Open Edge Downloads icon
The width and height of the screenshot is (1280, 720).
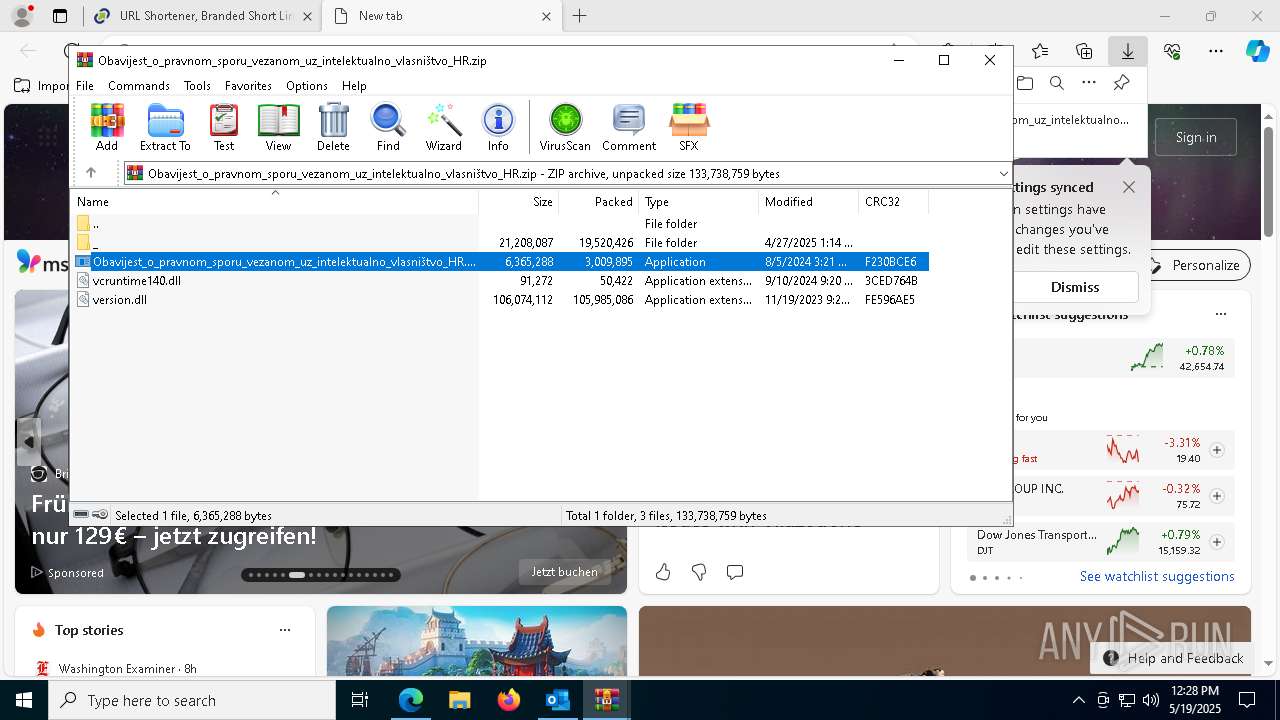(1127, 51)
